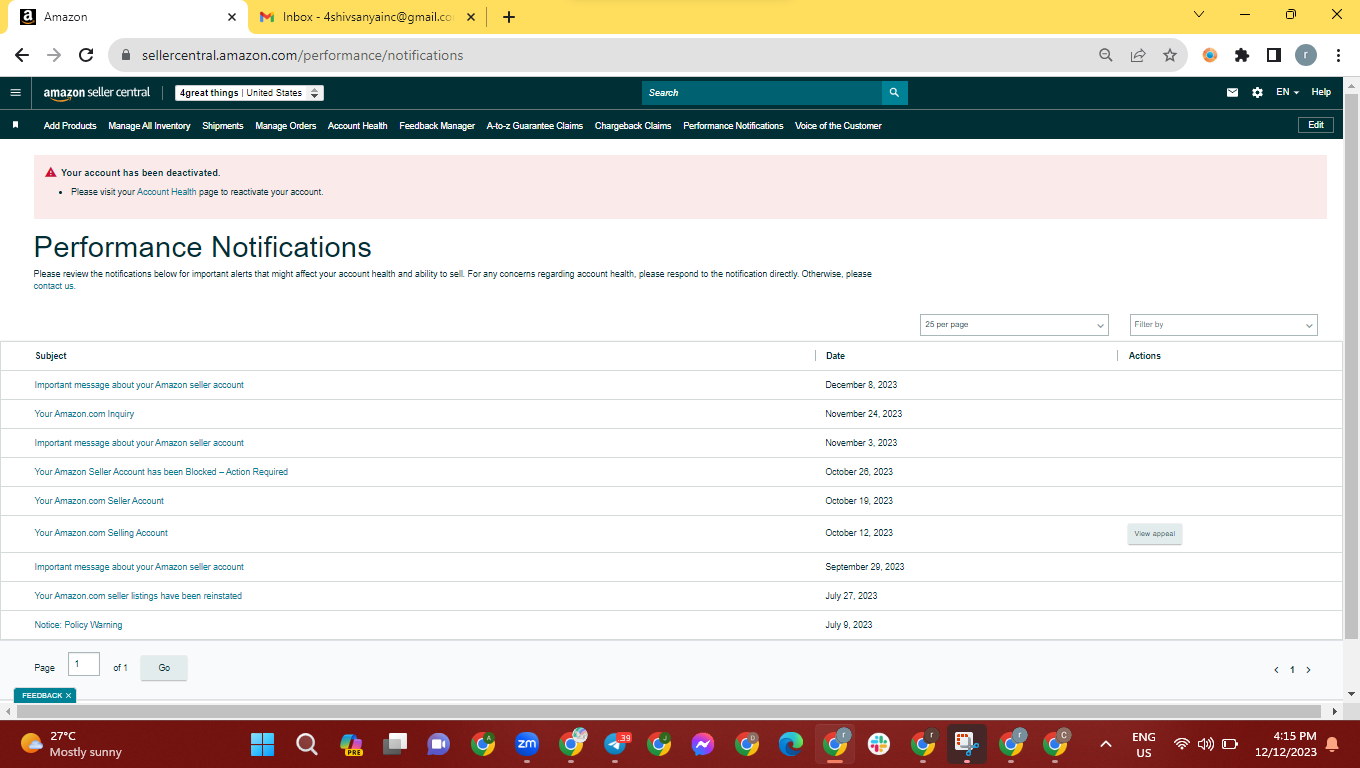Go to the next page of notifications
Screen dimensions: 1360x768
click(1308, 670)
